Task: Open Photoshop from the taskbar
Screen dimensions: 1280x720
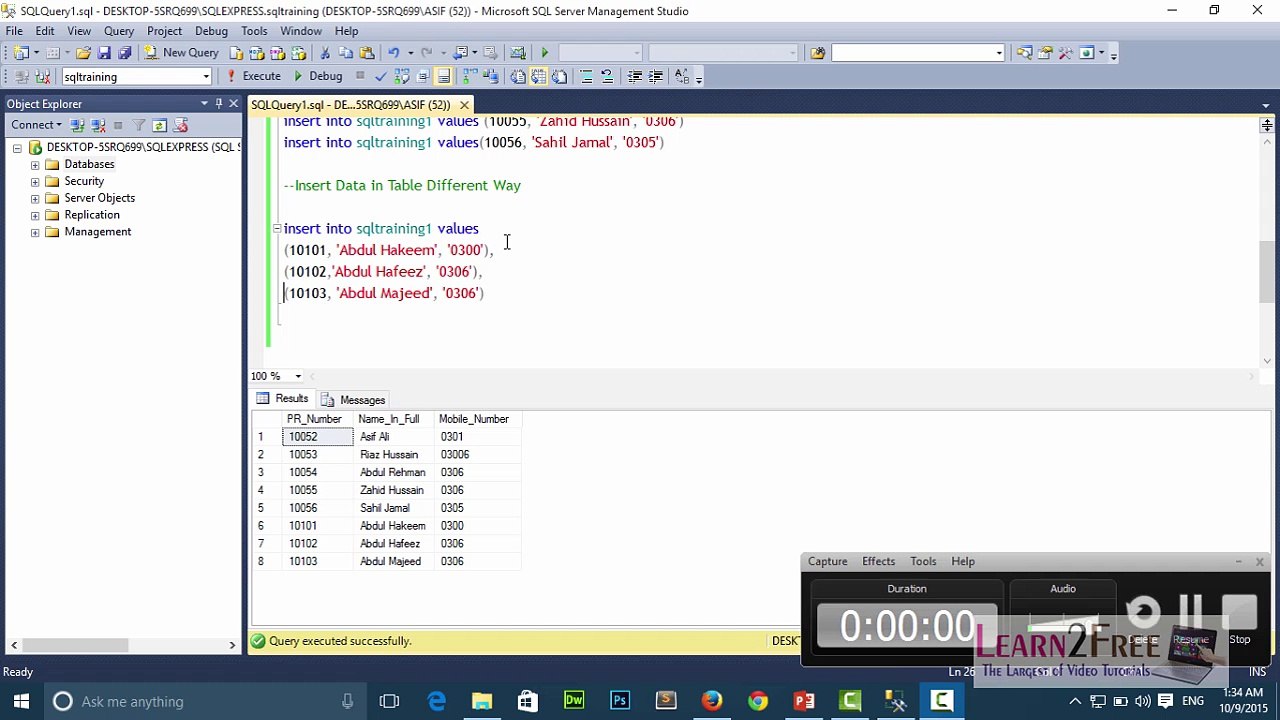Action: pos(620,701)
